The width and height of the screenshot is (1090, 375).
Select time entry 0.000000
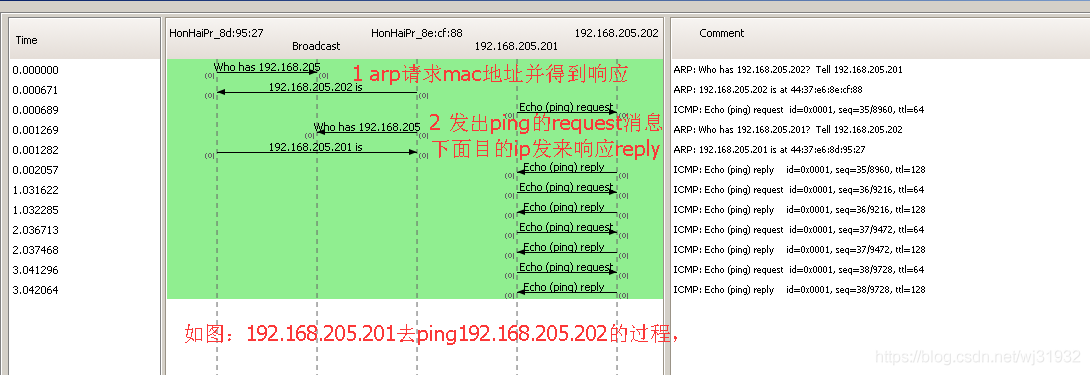pyautogui.click(x=35, y=70)
